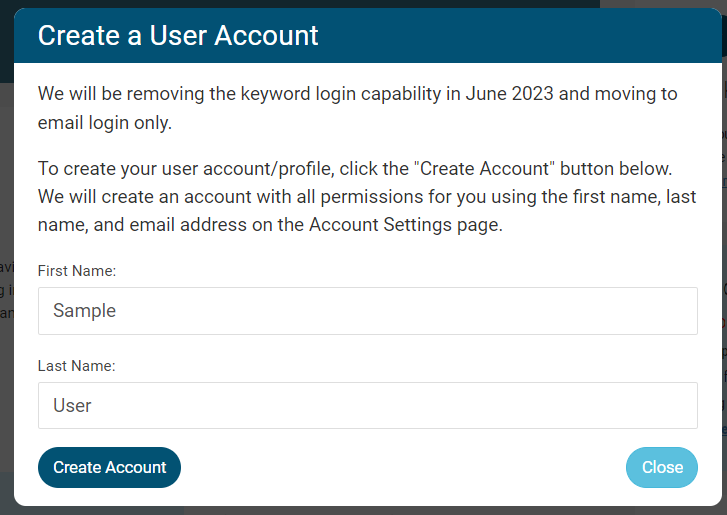Click the keyword login removal paragraph
The height and width of the screenshot is (515, 727).
(357, 108)
